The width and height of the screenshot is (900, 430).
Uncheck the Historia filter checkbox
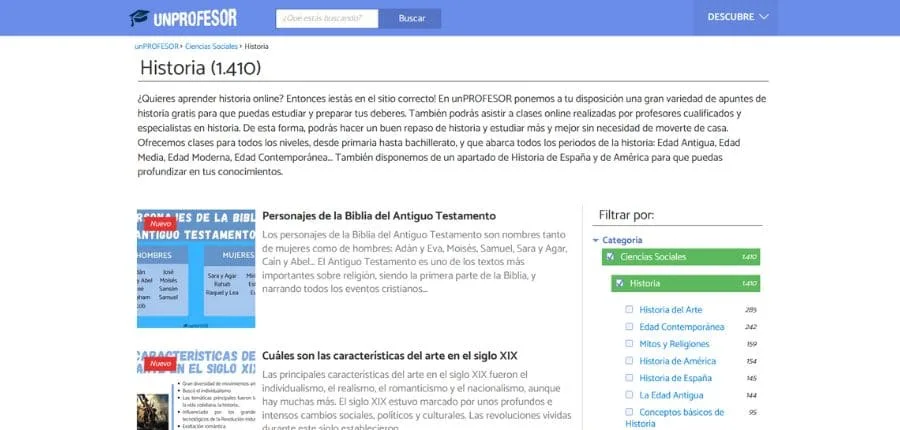pyautogui.click(x=620, y=284)
